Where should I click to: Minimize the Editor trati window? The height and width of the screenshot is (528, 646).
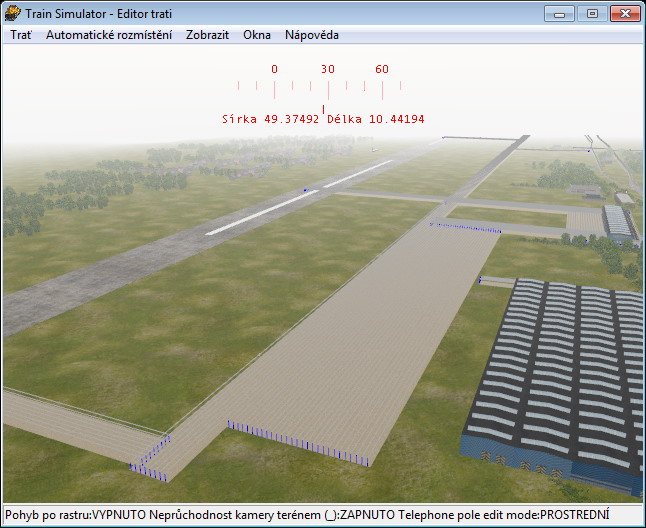point(559,14)
